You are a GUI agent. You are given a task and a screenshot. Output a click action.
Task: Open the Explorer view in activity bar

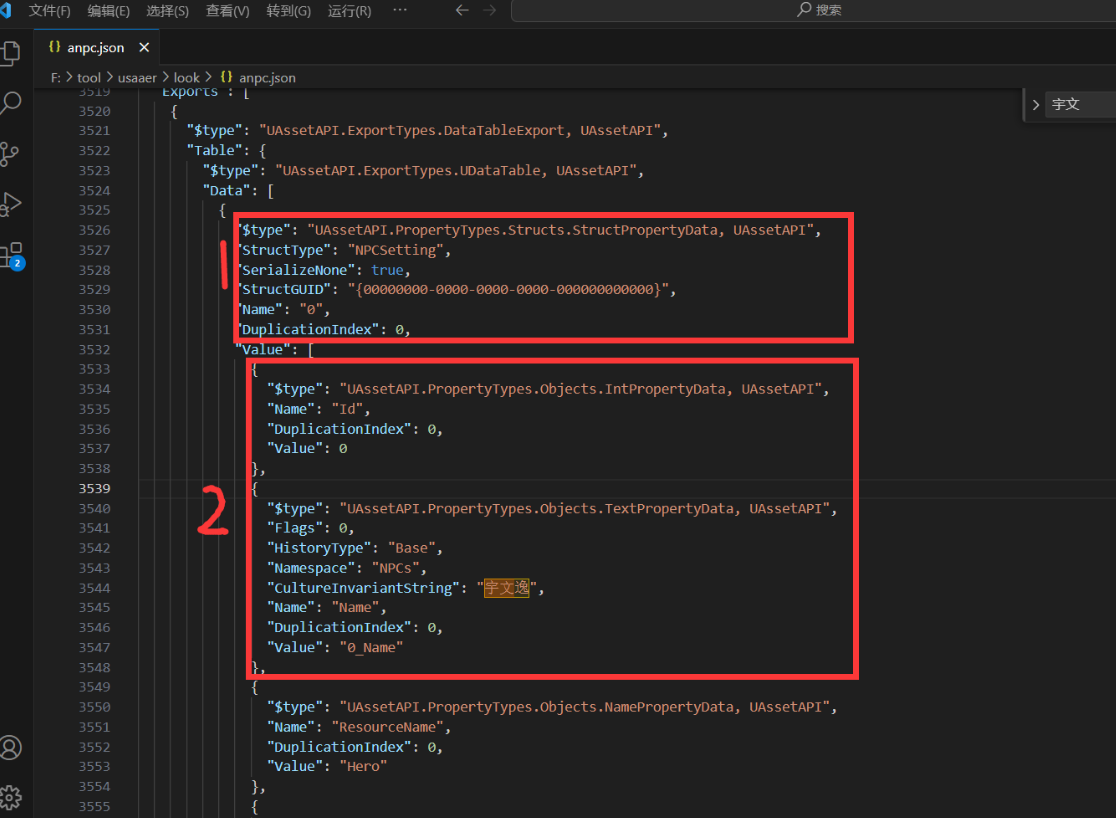11,52
